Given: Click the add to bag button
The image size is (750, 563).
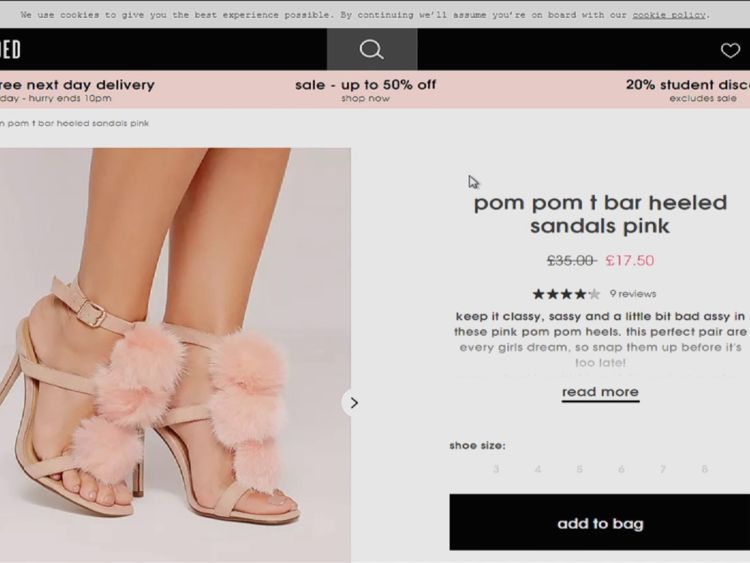Looking at the screenshot, I should tap(600, 523).
